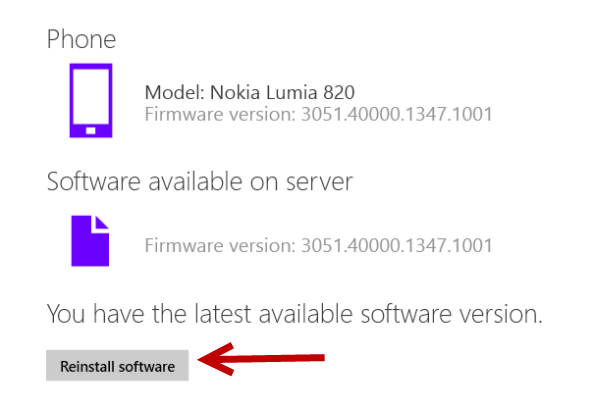Click the latest available software version message
Viewport: 600px width, 403px height.
pyautogui.click(x=294, y=314)
